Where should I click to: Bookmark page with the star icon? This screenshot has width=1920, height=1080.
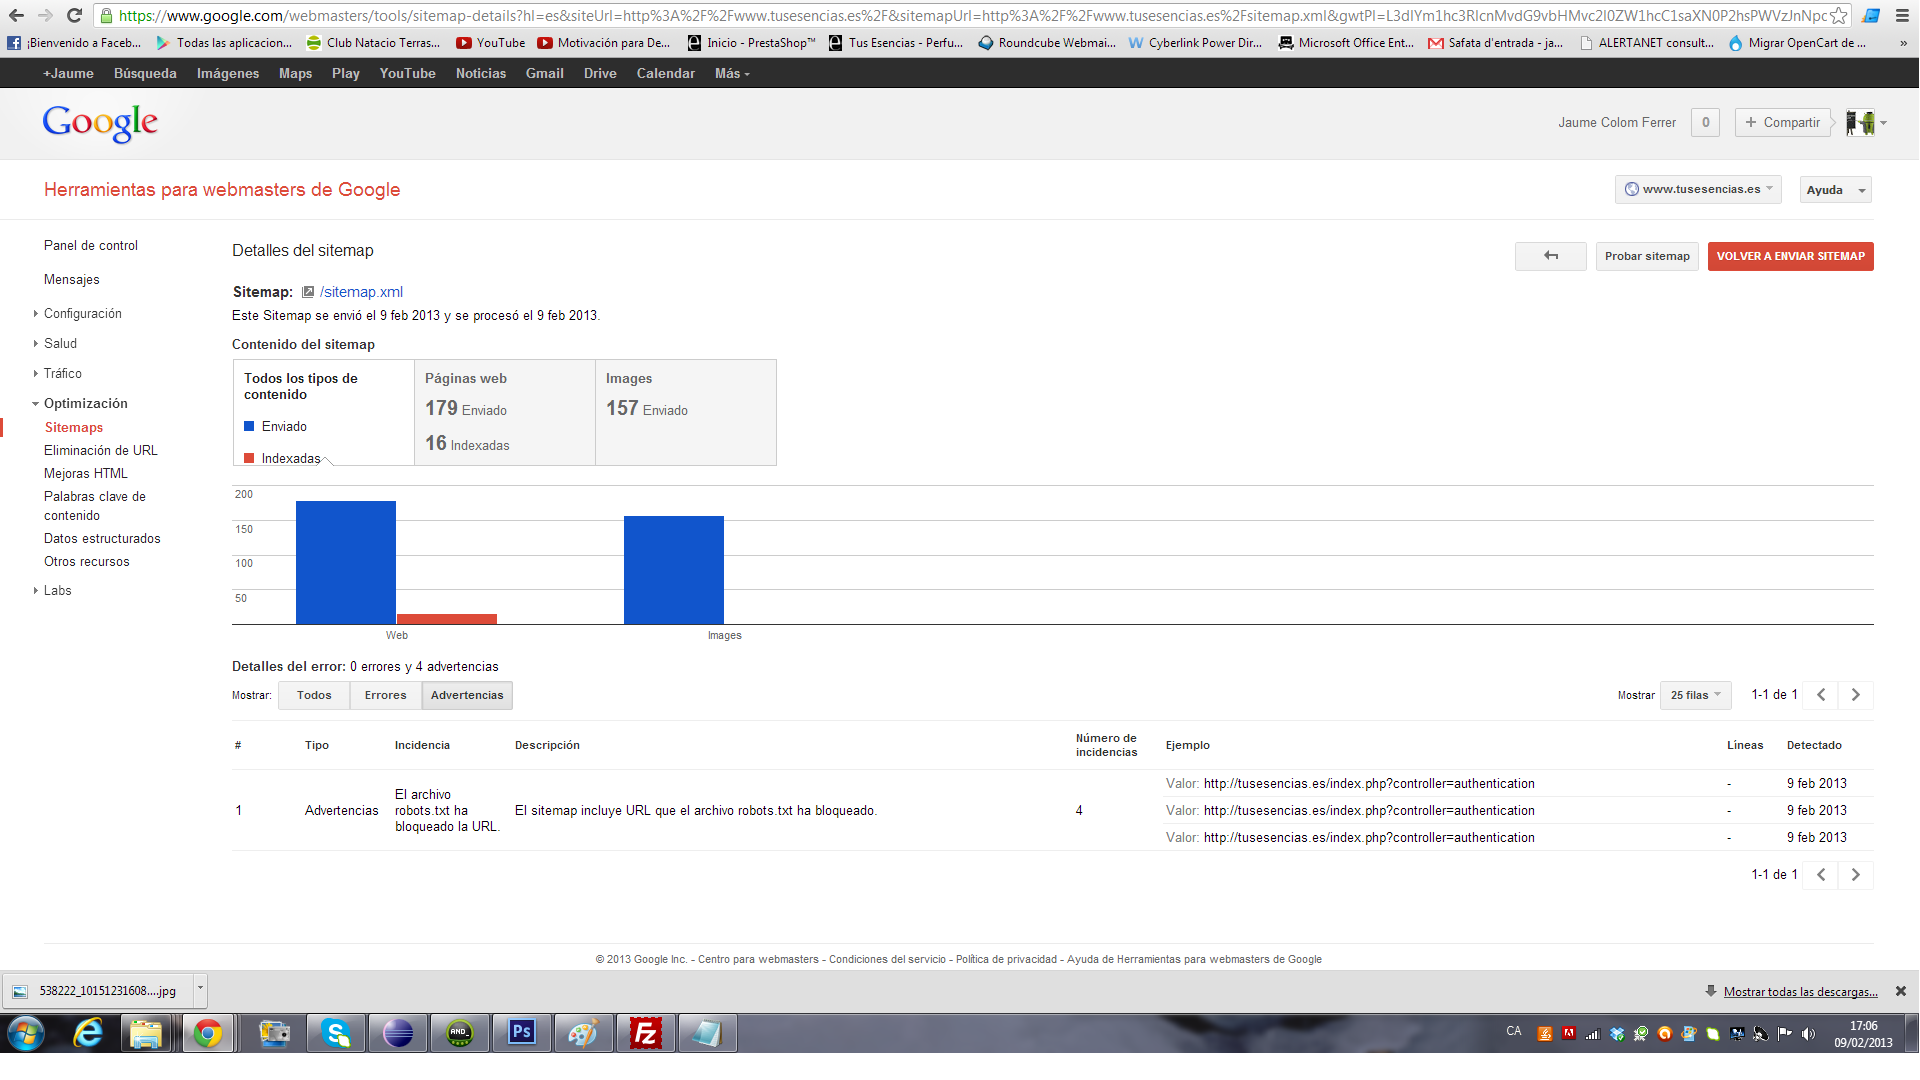coord(1838,16)
